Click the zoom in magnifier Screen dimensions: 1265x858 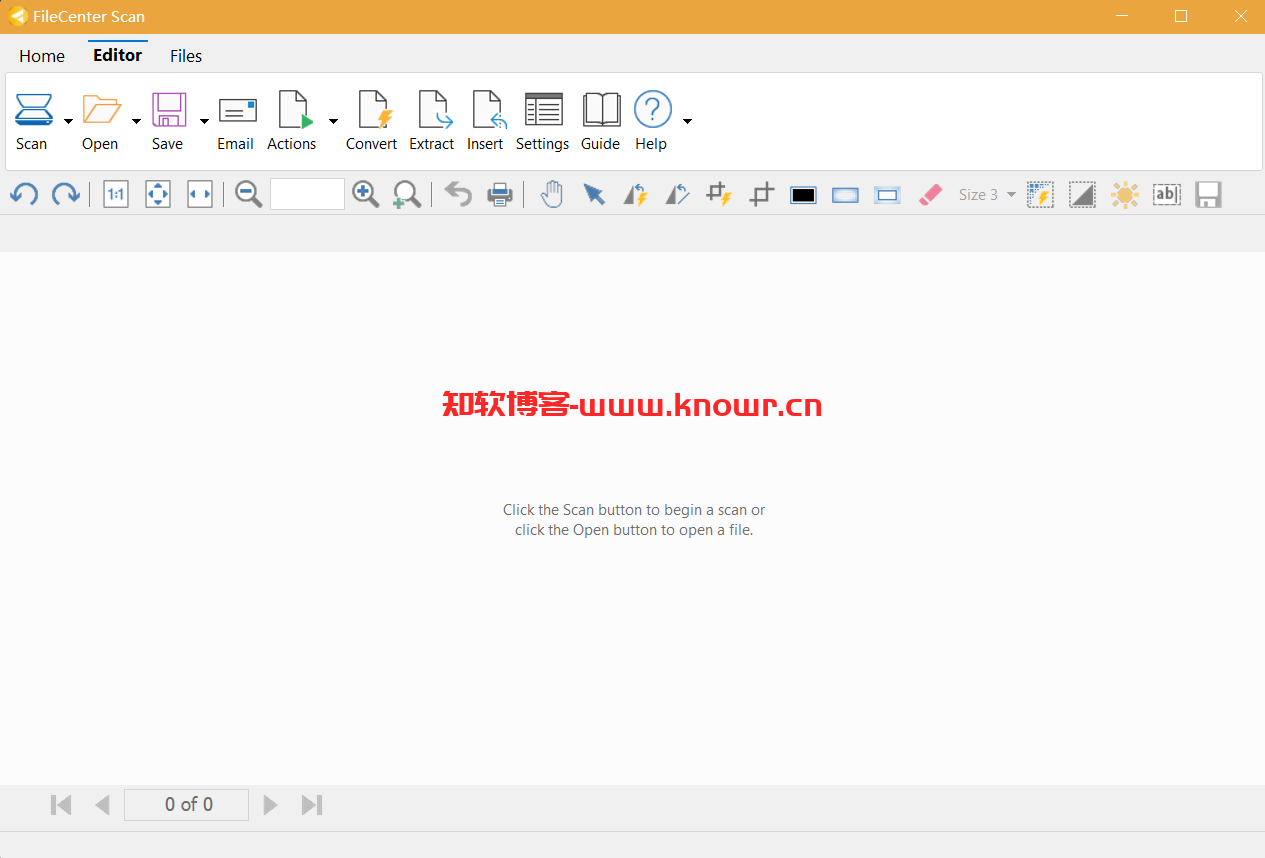[x=366, y=194]
